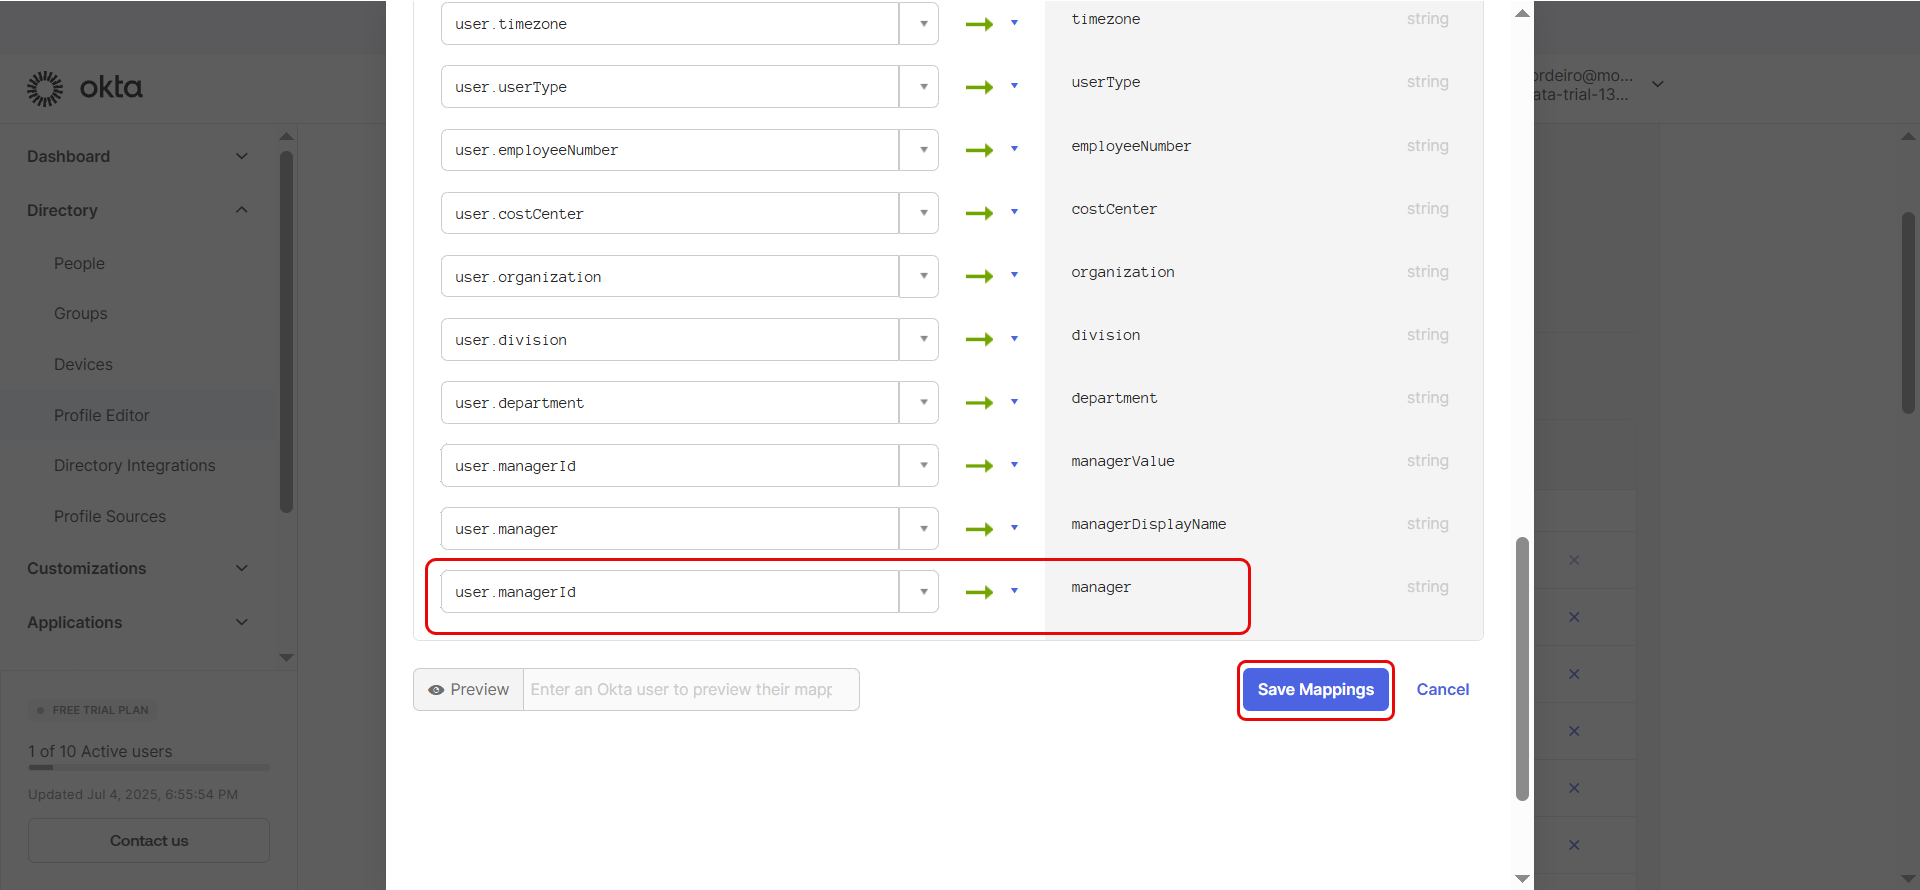
Task: Click the green mapping arrow for employeeNumber
Action: [x=979, y=150]
